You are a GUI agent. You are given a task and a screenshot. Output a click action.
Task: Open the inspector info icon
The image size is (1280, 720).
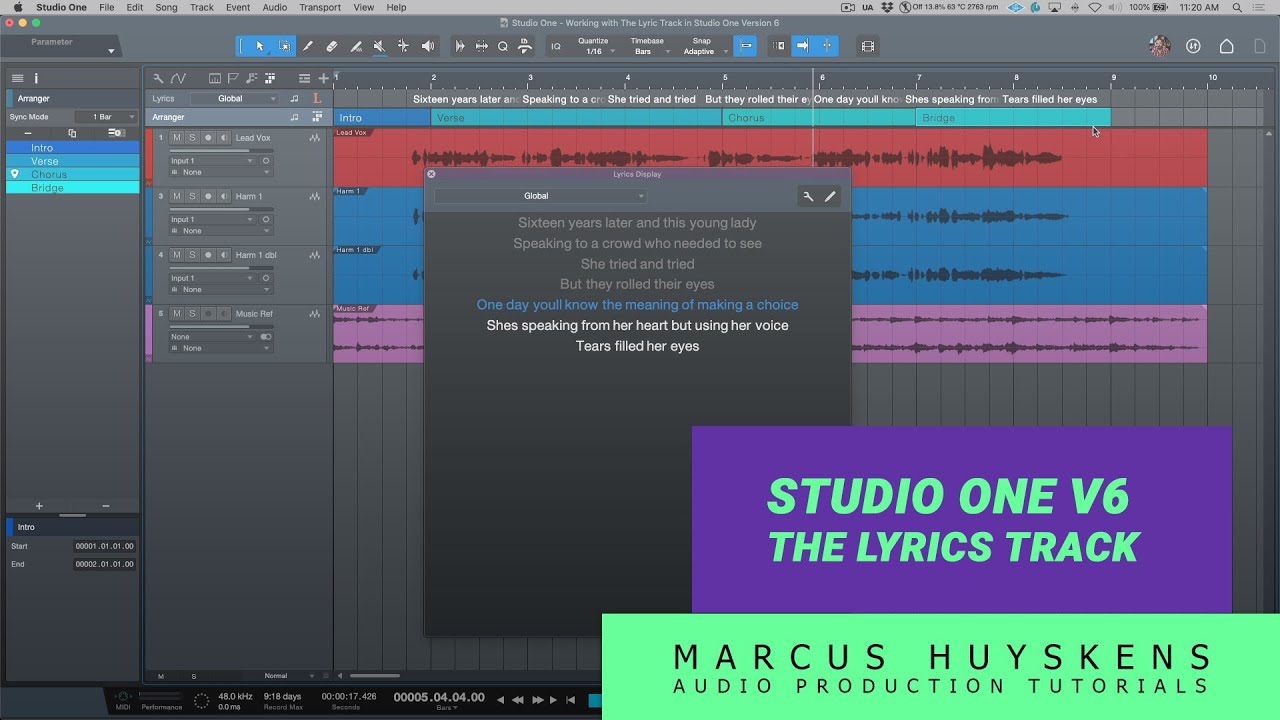[x=36, y=78]
